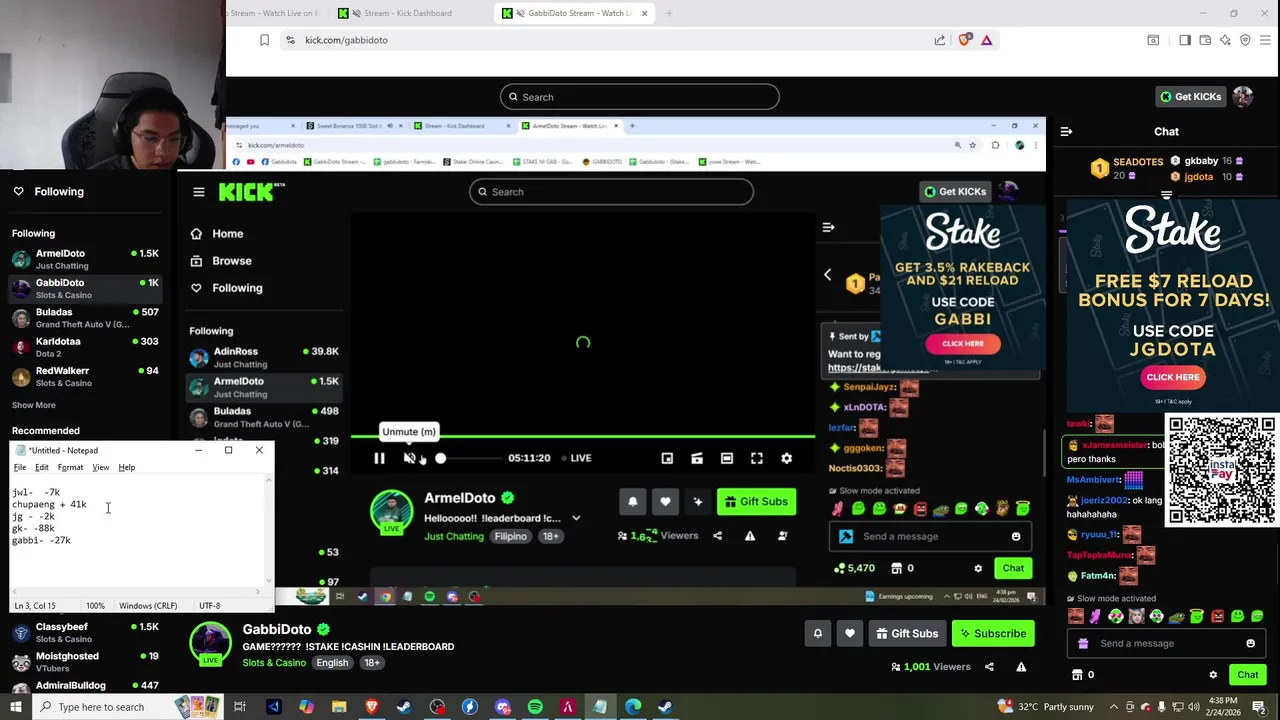The height and width of the screenshot is (720, 1280).
Task: Expand Show More in Following list
Action: [x=34, y=405]
